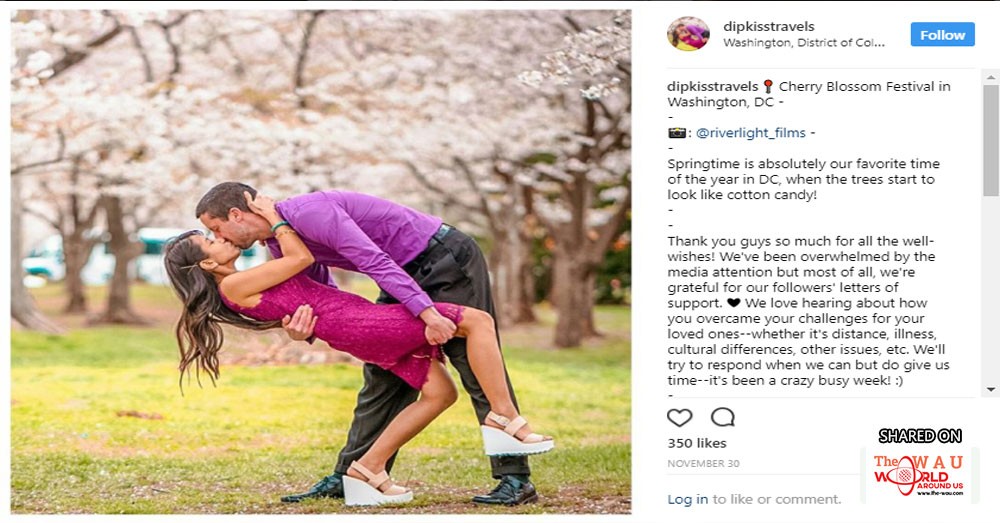Click dipkisstravels username in caption
1000x523 pixels.
712,86
